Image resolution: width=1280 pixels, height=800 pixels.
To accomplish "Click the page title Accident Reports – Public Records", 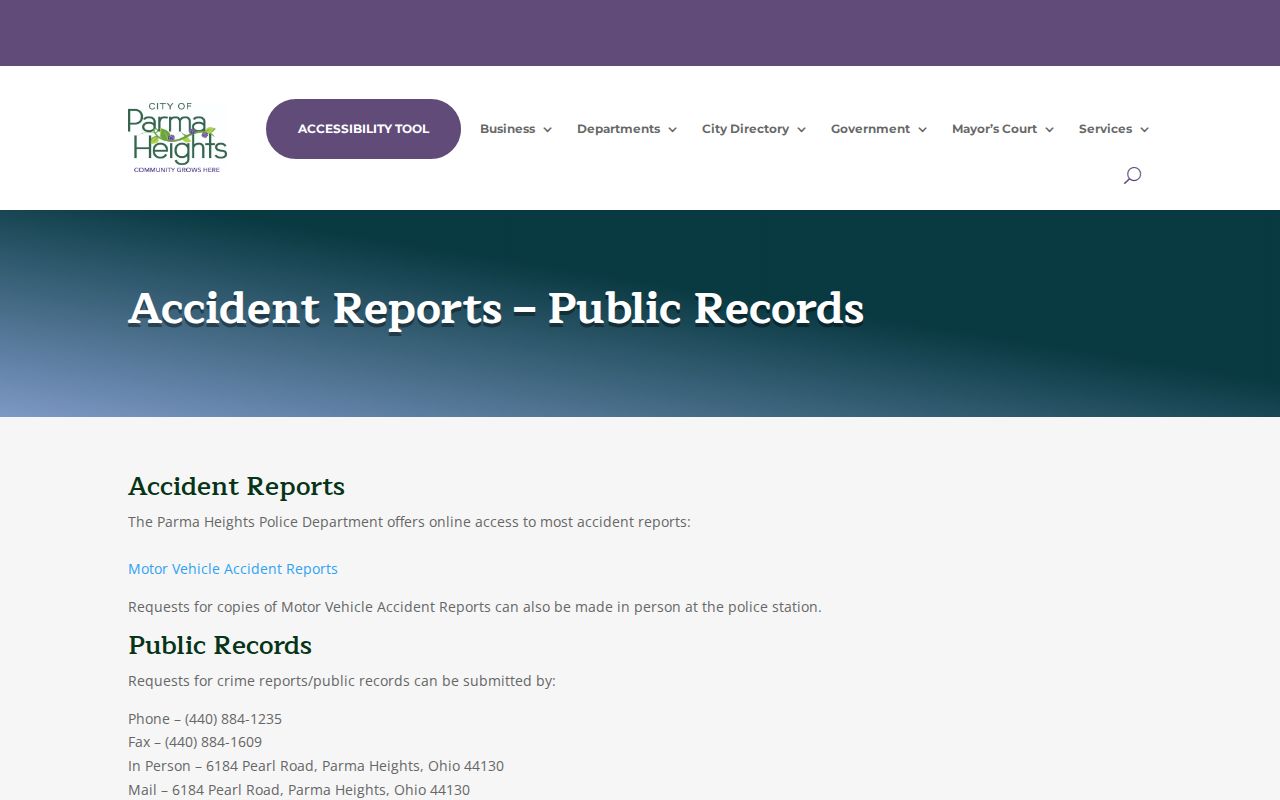I will pyautogui.click(x=496, y=309).
